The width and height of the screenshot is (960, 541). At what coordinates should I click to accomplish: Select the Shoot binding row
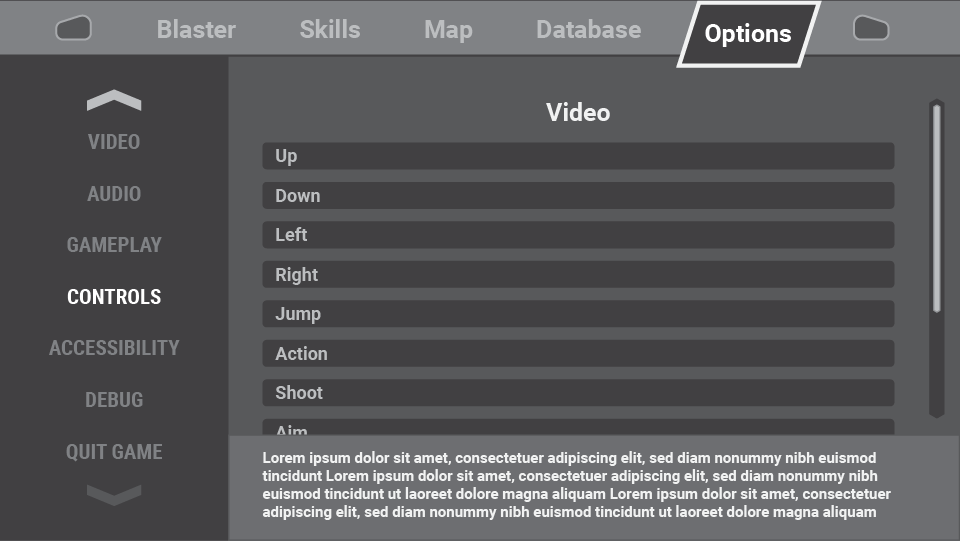578,393
